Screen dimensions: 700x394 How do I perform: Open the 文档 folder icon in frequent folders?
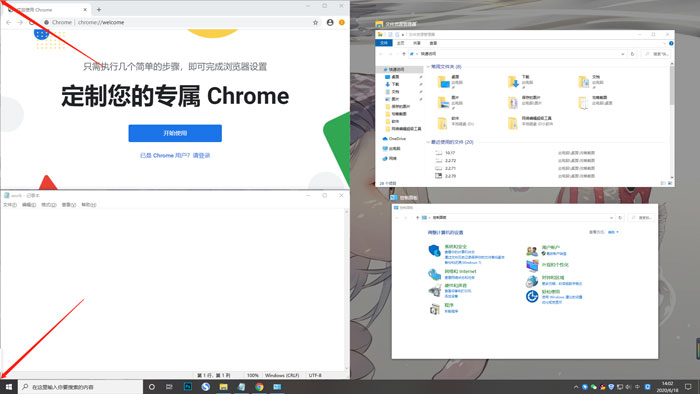tap(583, 82)
